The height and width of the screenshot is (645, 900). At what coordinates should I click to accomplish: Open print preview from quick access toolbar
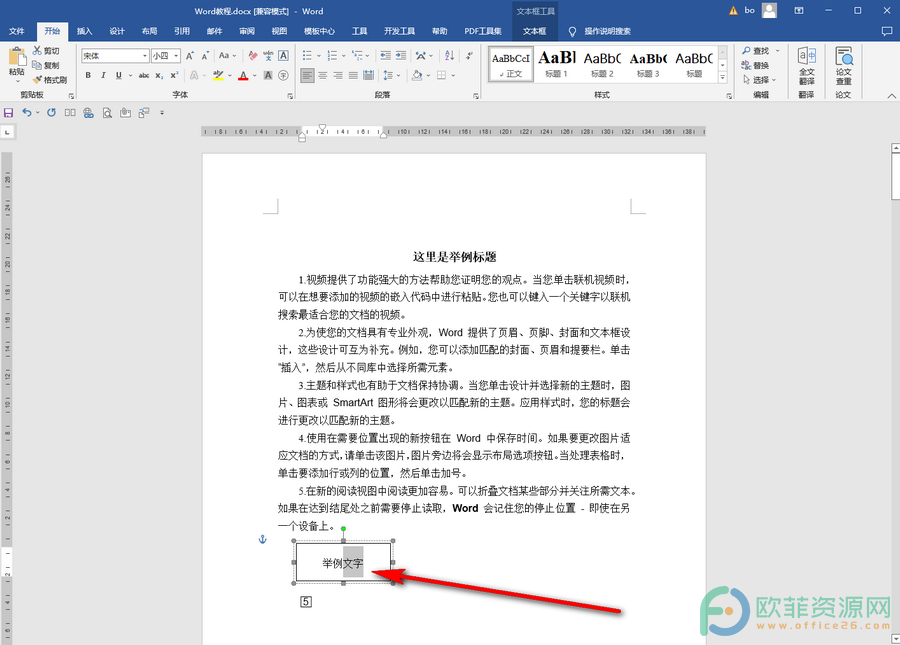click(107, 113)
